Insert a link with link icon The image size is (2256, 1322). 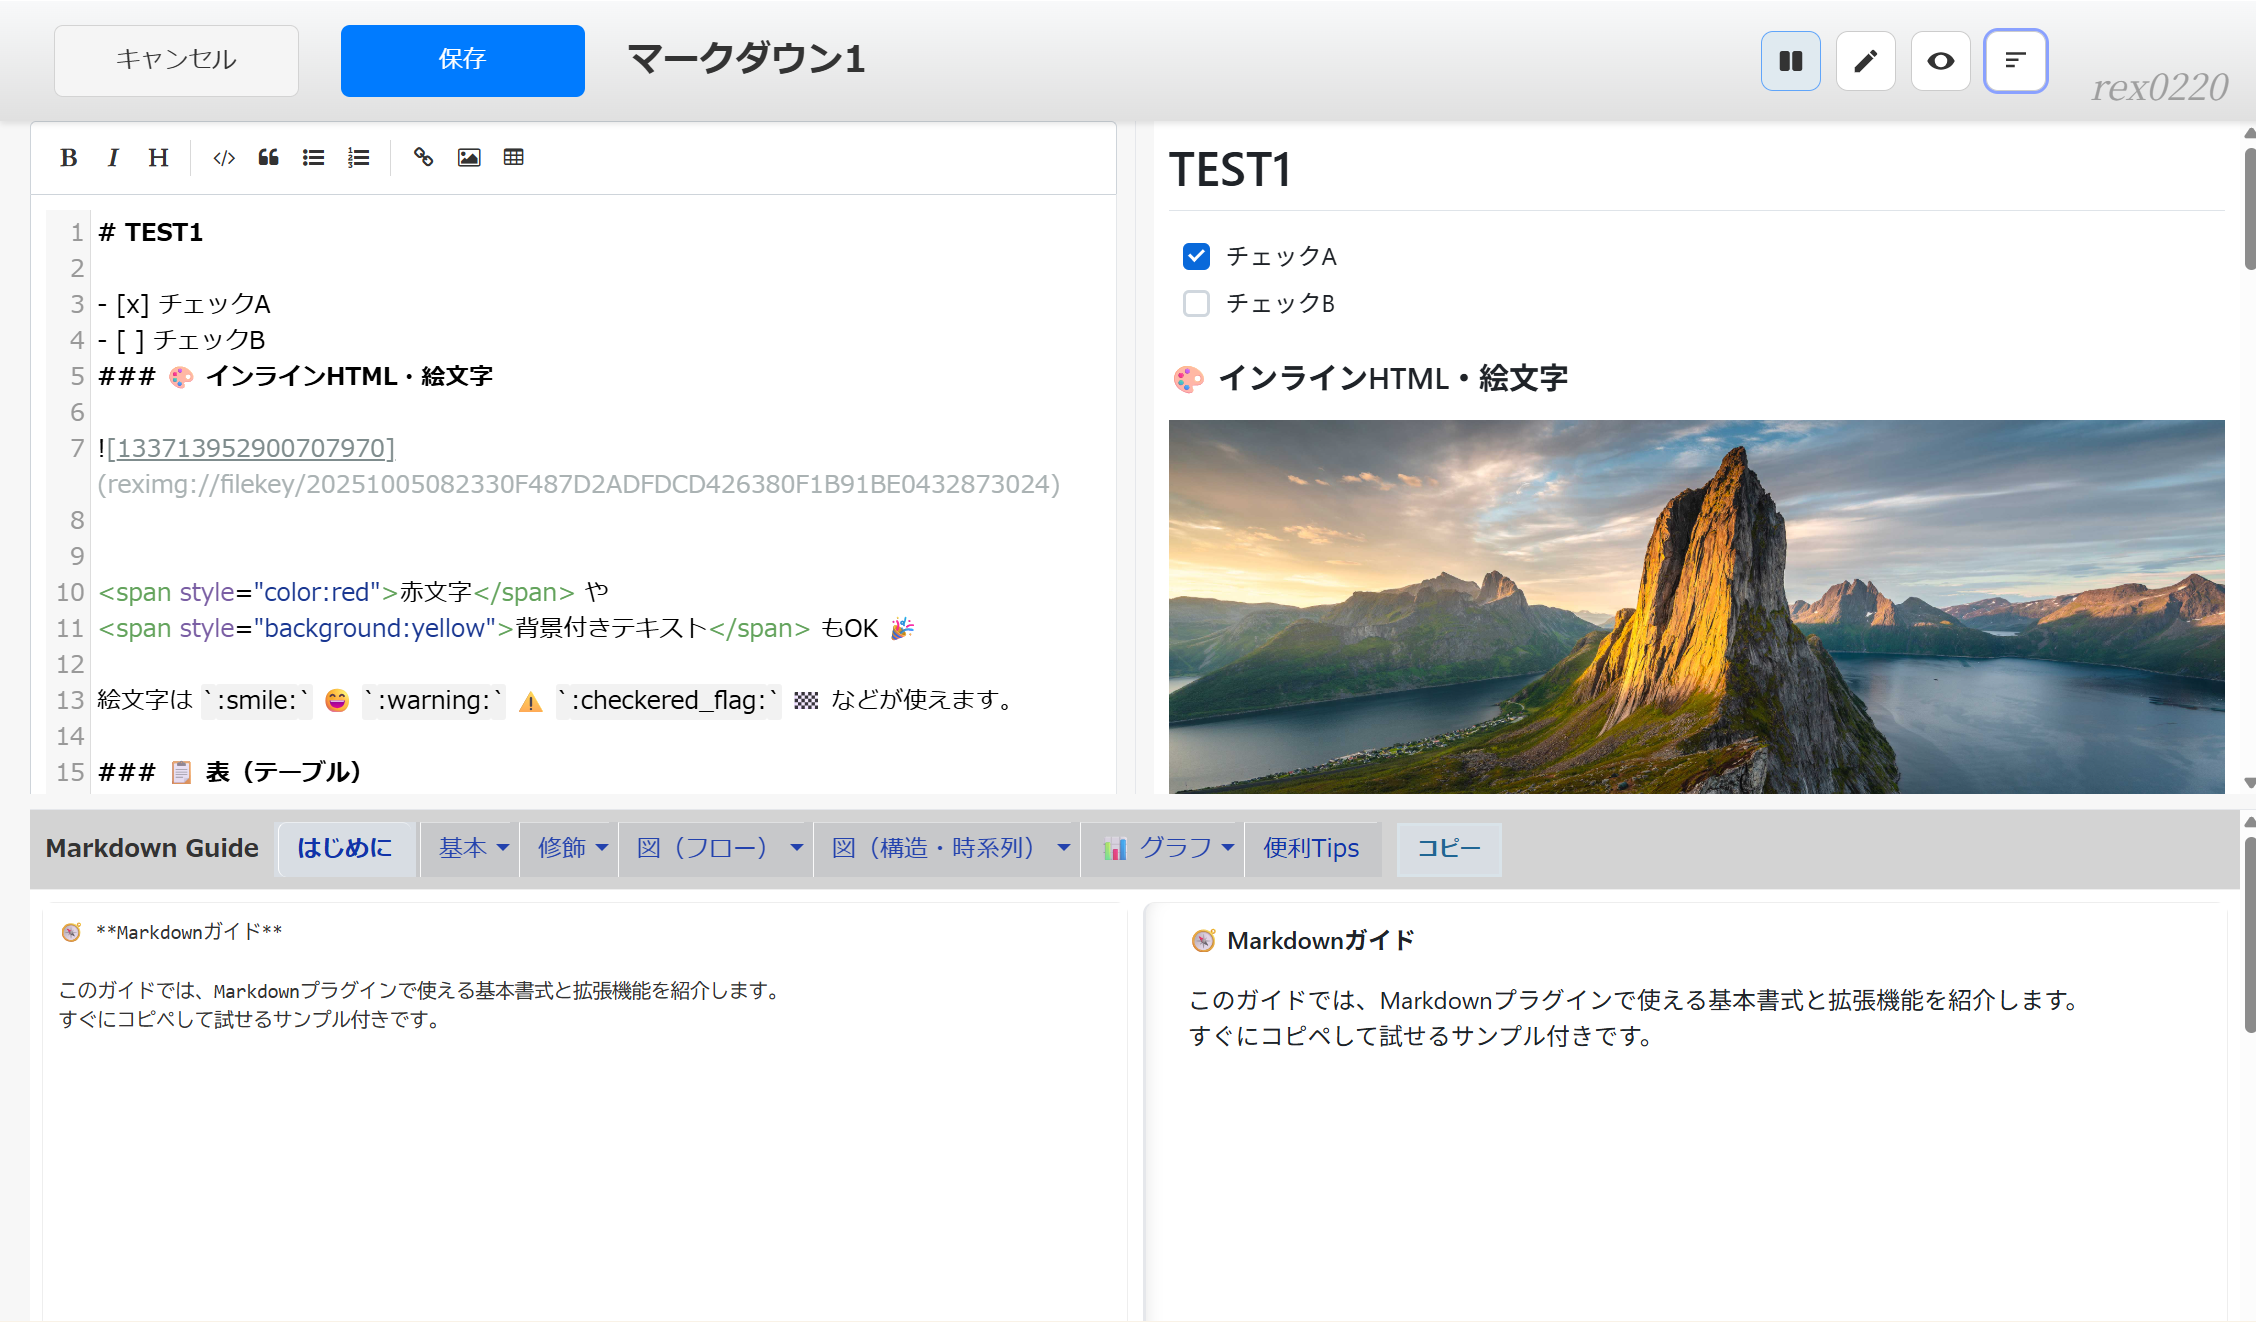pos(423,157)
